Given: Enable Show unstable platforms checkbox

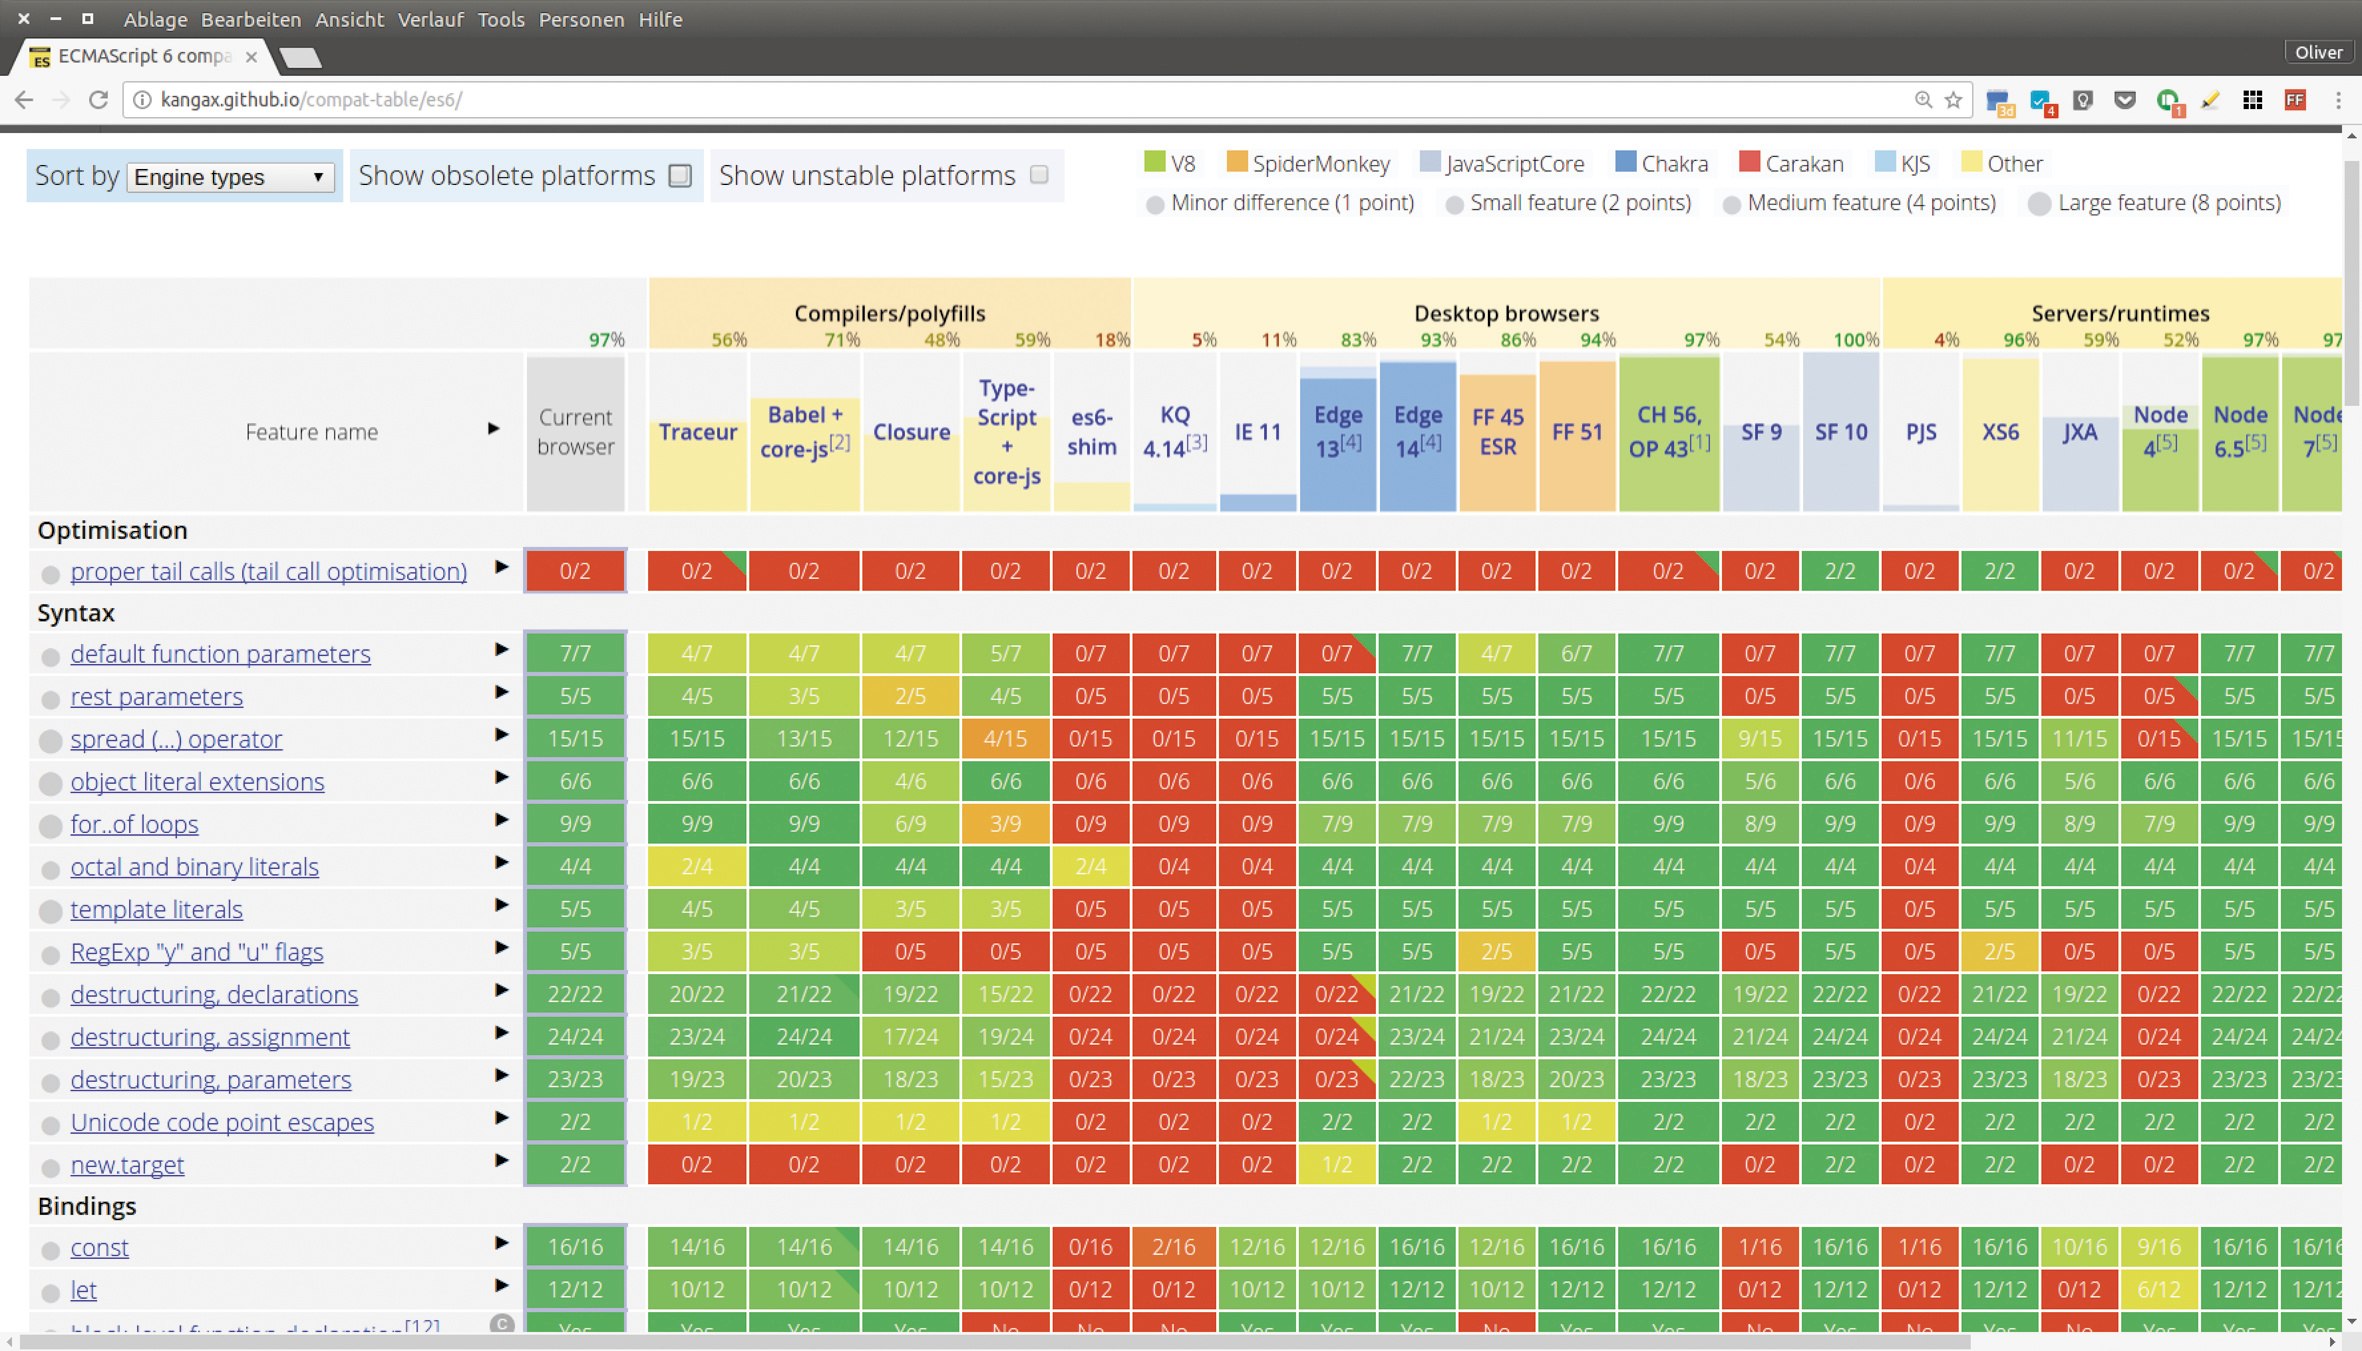Looking at the screenshot, I should click(x=1039, y=175).
